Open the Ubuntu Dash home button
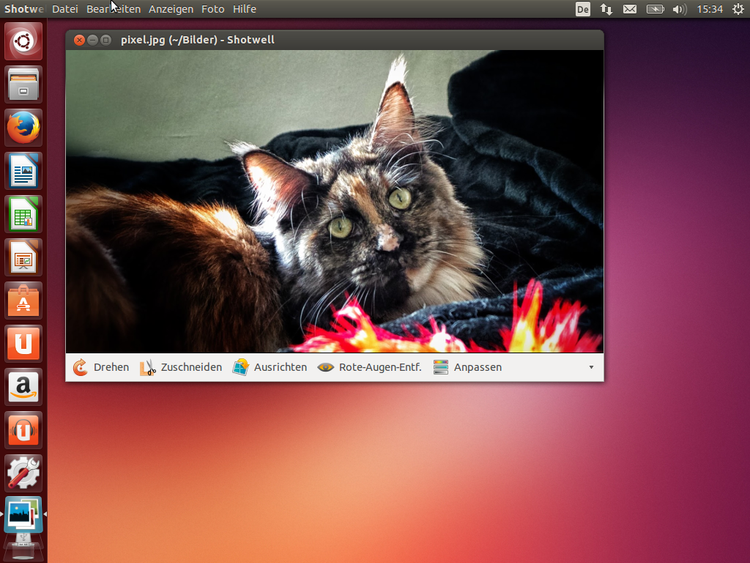This screenshot has width=750, height=563. [x=24, y=42]
